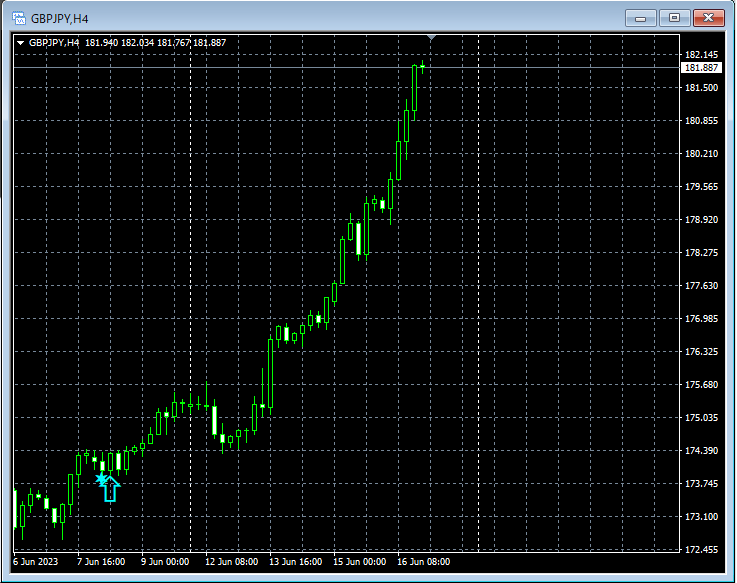Minimize the GBPJPY,H4 chart window

640,18
